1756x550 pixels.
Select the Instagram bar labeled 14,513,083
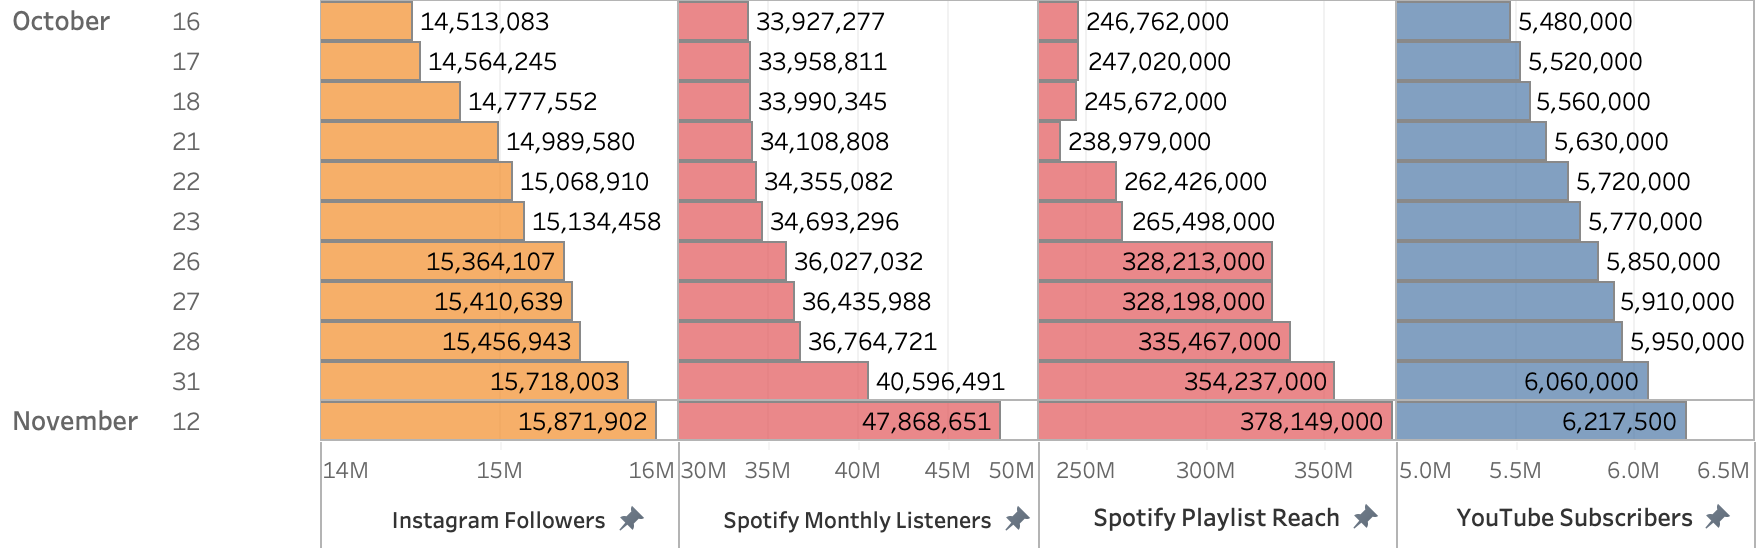366,21
